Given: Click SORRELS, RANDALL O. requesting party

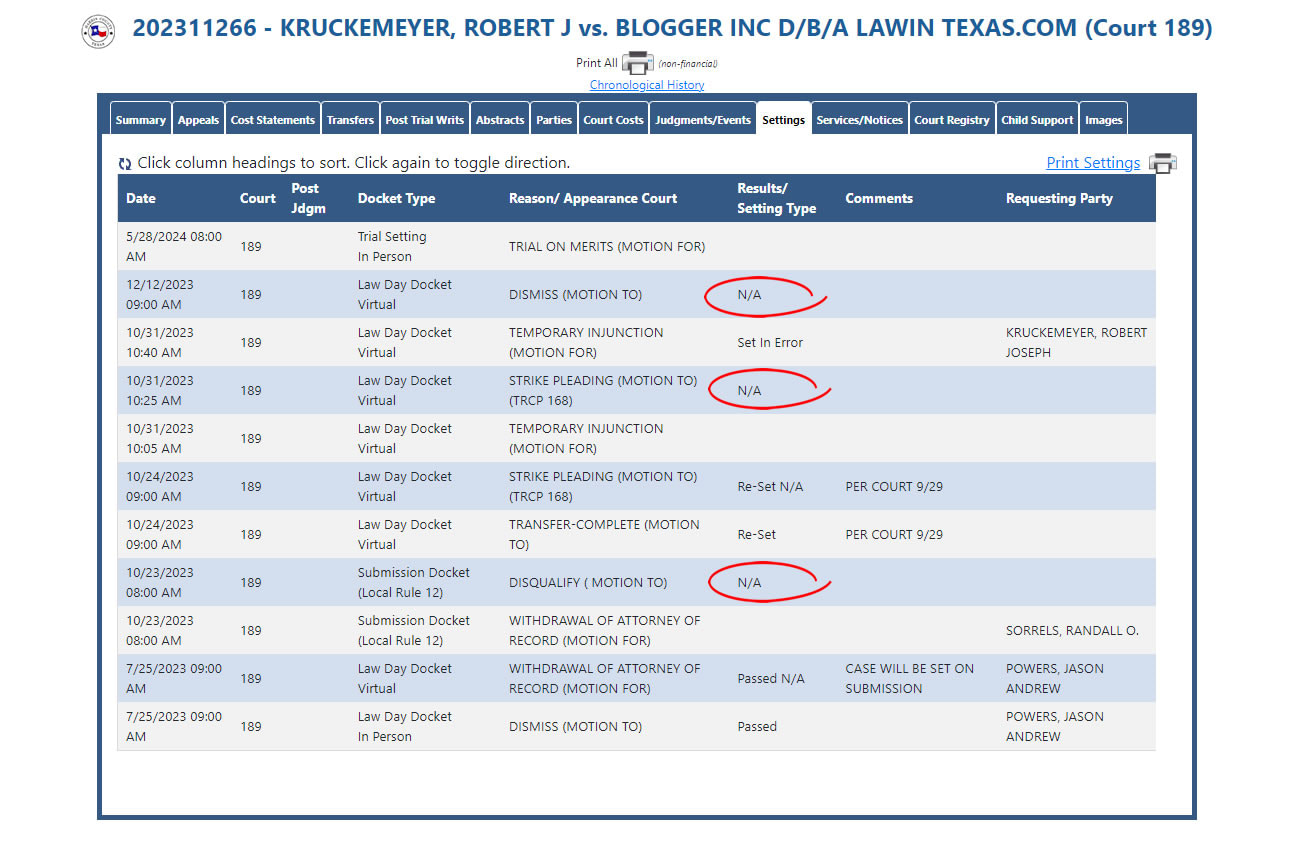Looking at the screenshot, I should (x=1072, y=630).
